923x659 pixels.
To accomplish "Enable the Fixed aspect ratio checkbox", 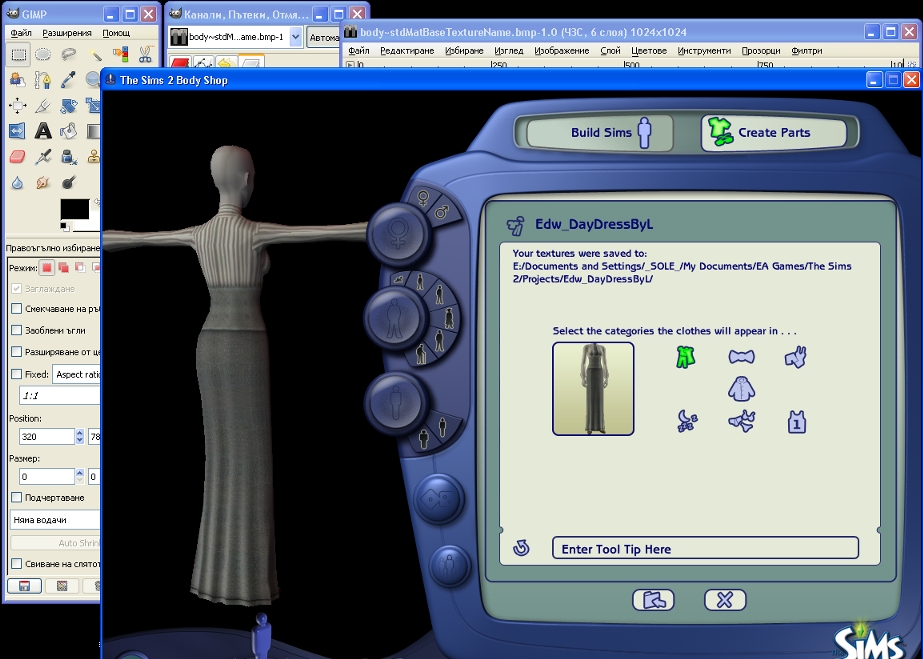I will [16, 374].
